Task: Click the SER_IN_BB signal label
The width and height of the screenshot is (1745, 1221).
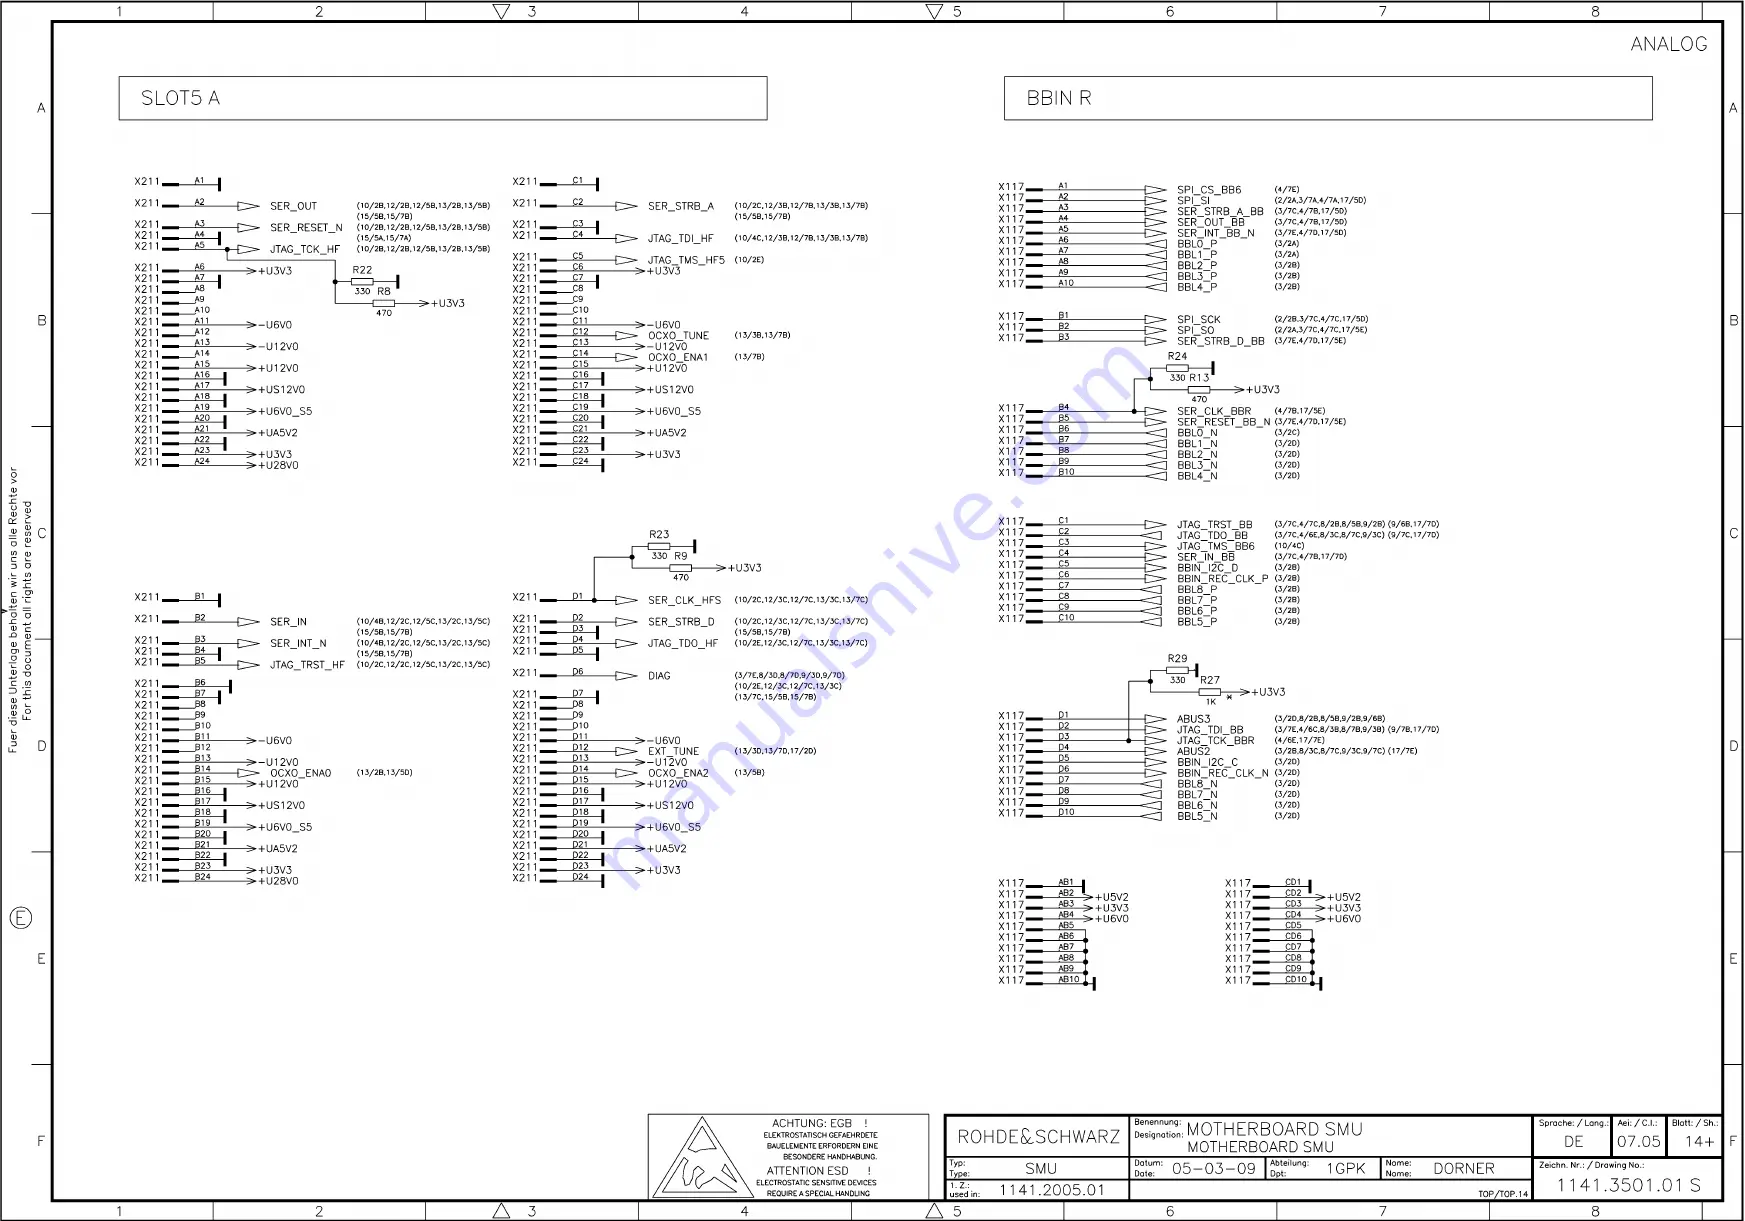Action: coord(1206,557)
